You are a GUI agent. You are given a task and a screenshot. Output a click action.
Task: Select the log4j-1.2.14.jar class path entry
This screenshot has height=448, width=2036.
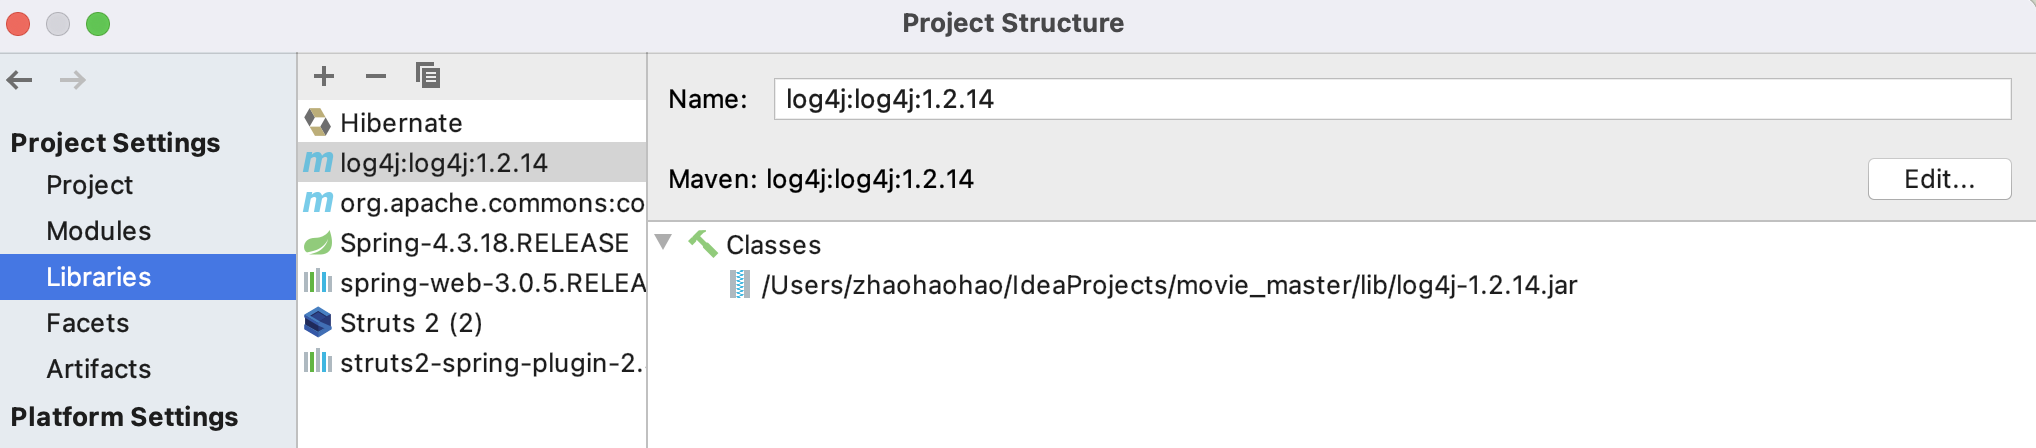(1168, 285)
